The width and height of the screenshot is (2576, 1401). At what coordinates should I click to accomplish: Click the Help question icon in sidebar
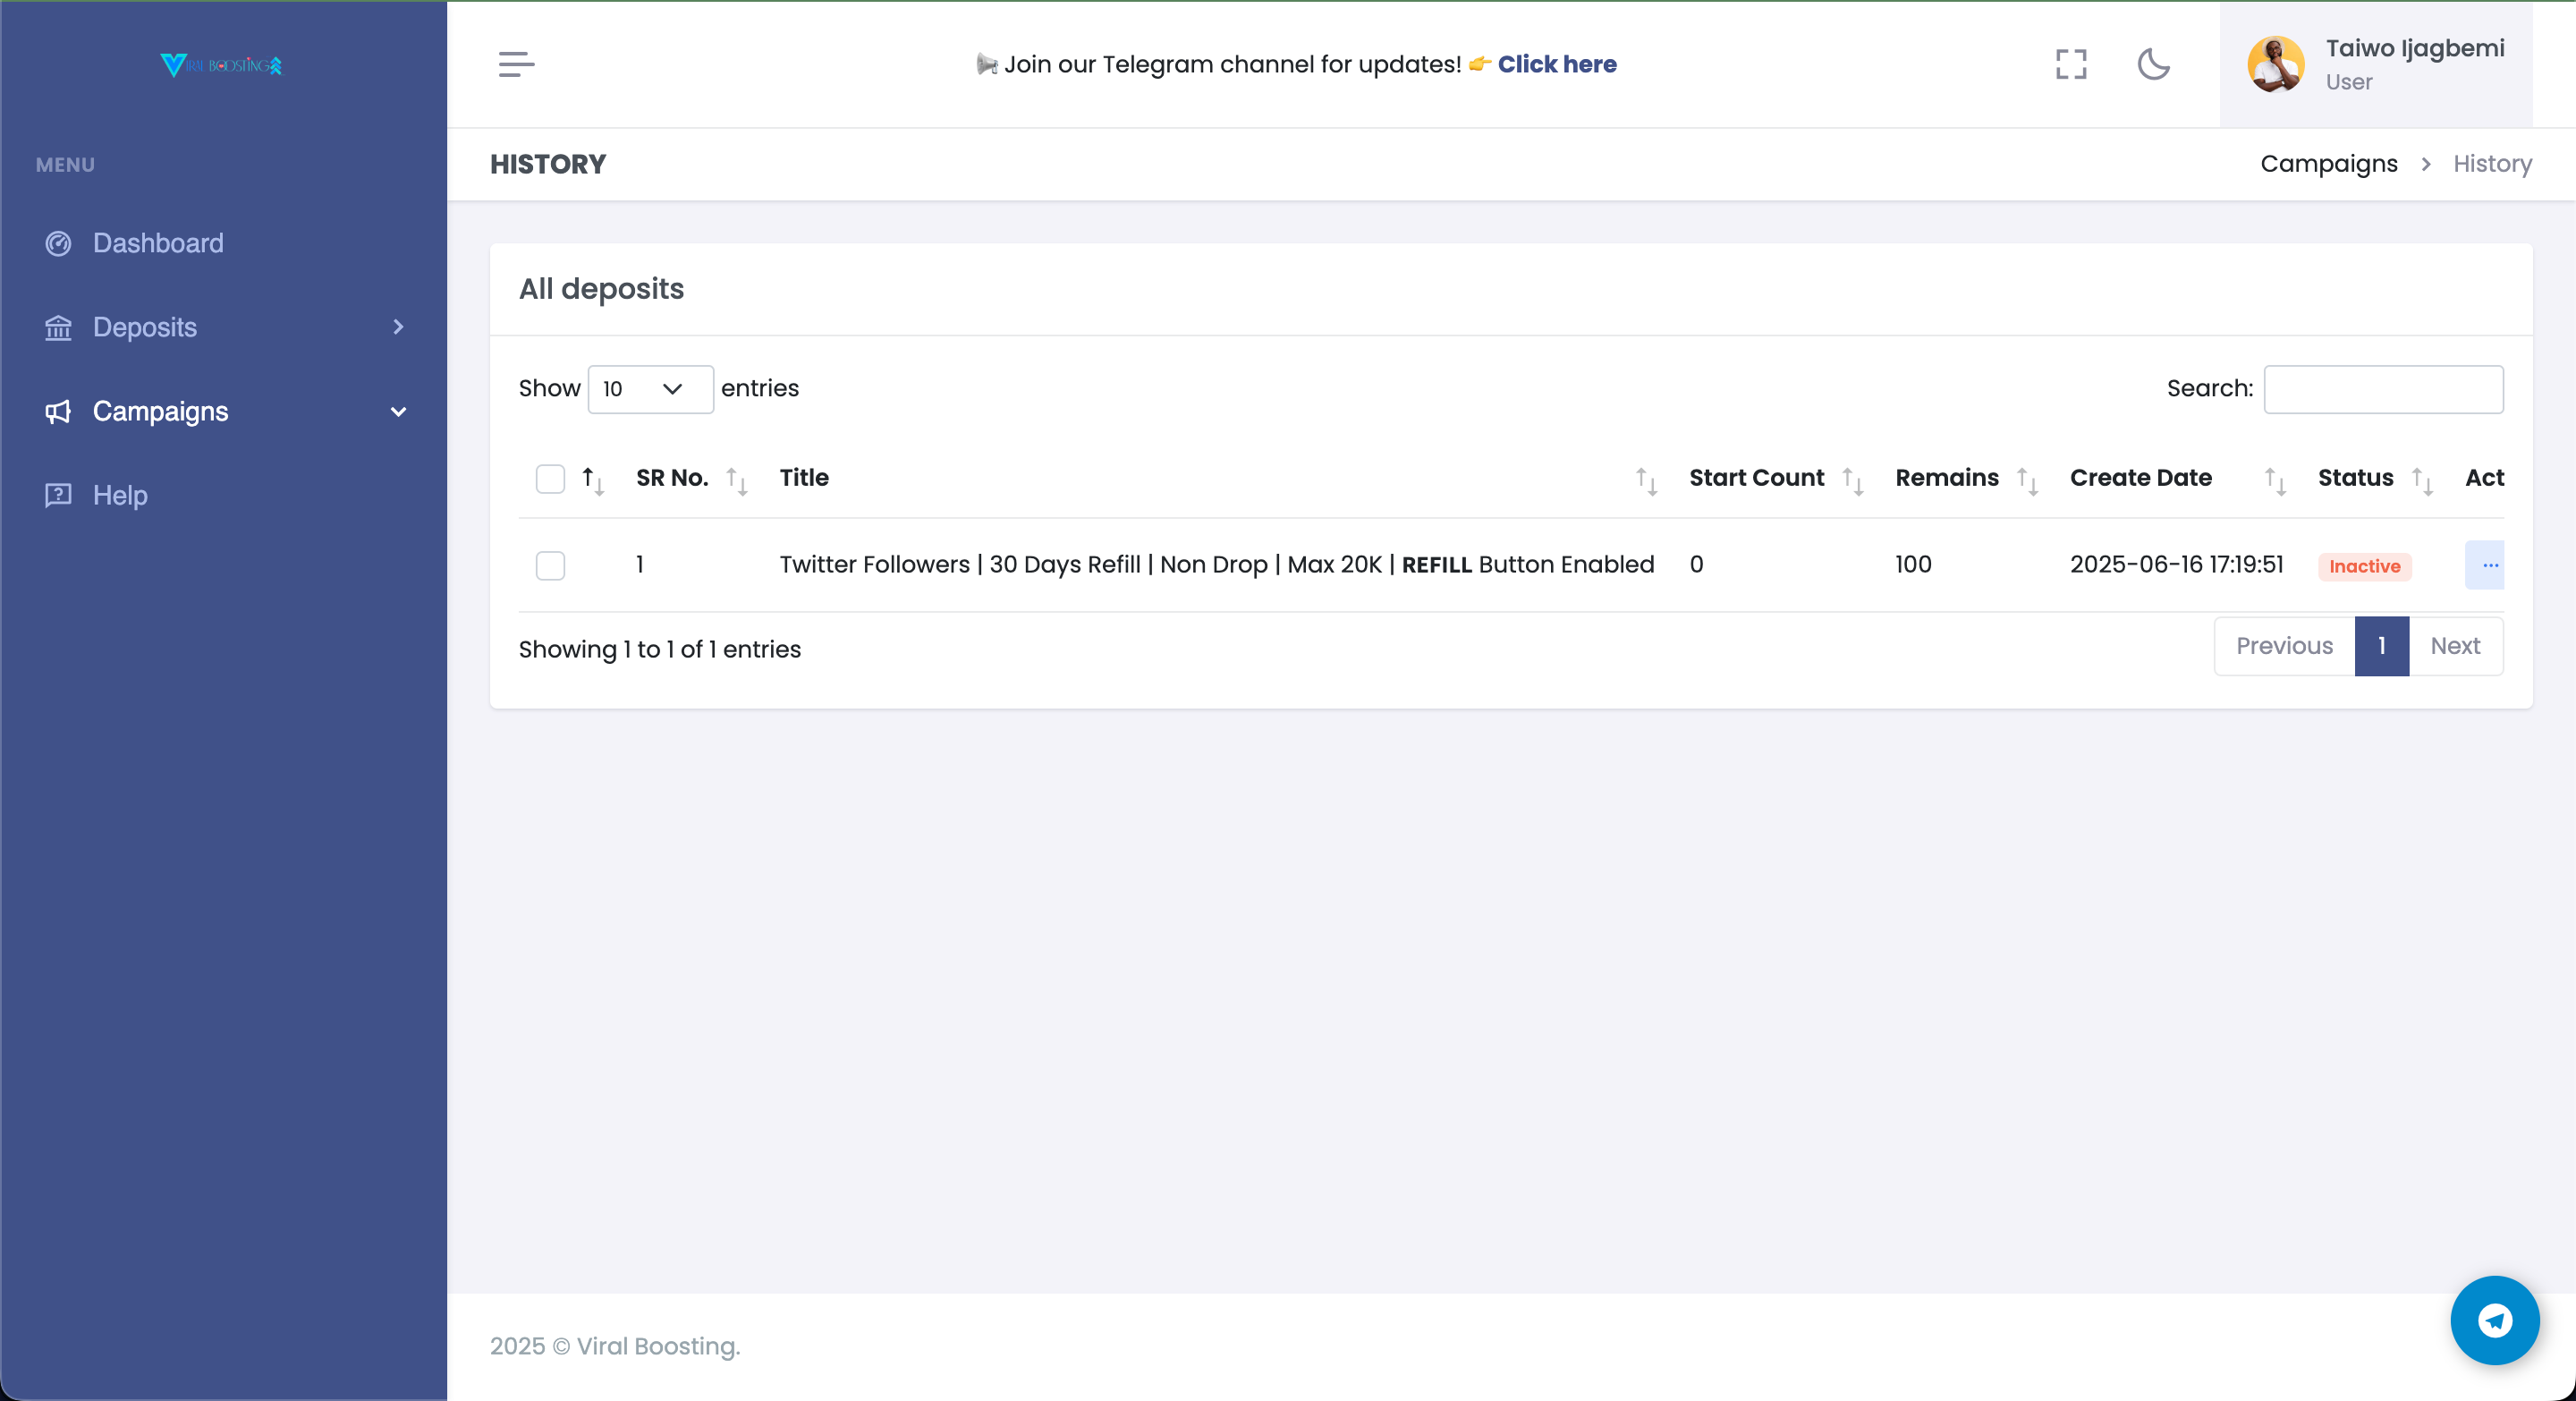58,495
